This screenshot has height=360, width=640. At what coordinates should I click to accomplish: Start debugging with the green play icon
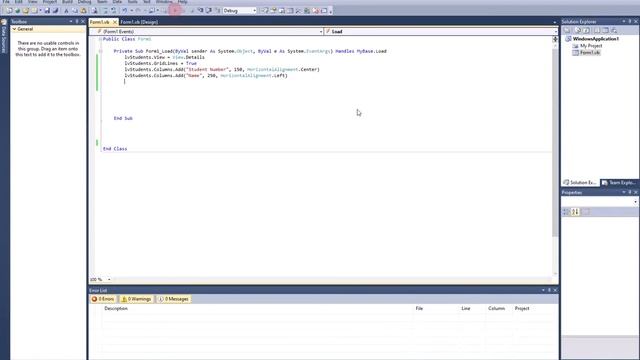click(x=175, y=11)
